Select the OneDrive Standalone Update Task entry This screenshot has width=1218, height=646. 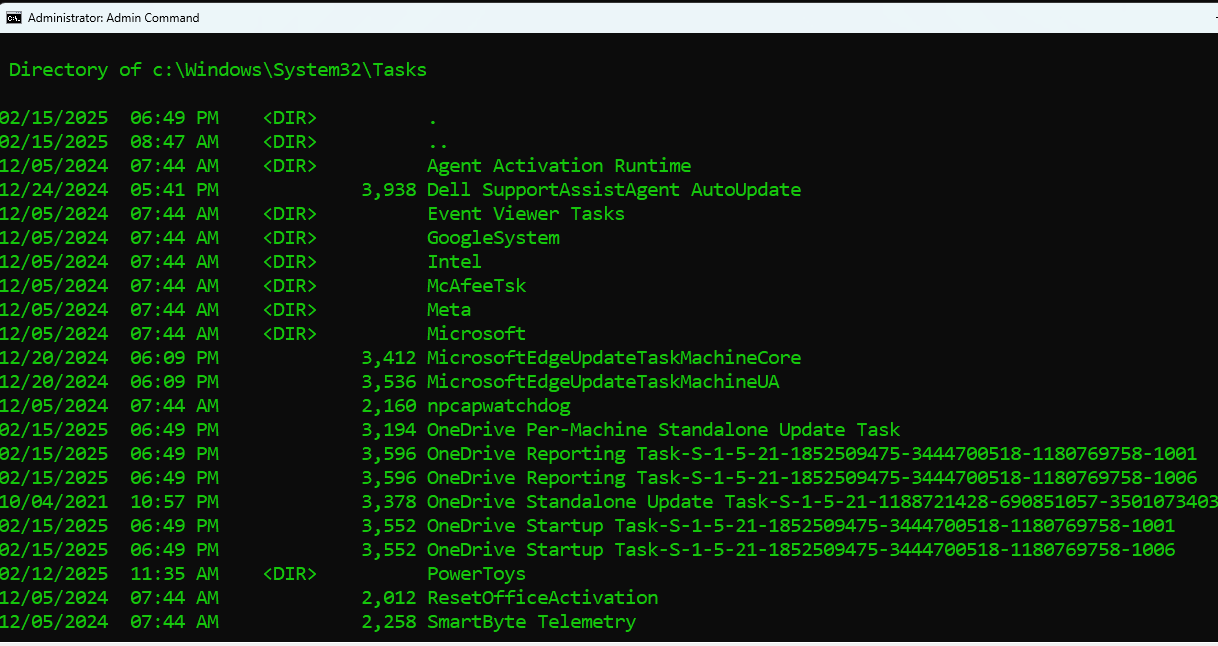822,502
